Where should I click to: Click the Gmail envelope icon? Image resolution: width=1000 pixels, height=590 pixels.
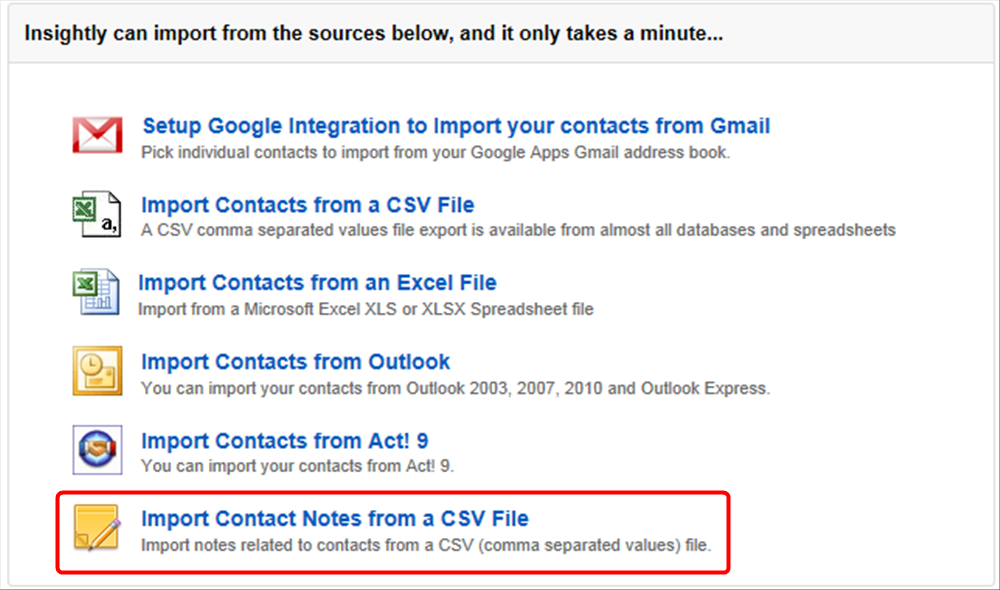(x=97, y=135)
